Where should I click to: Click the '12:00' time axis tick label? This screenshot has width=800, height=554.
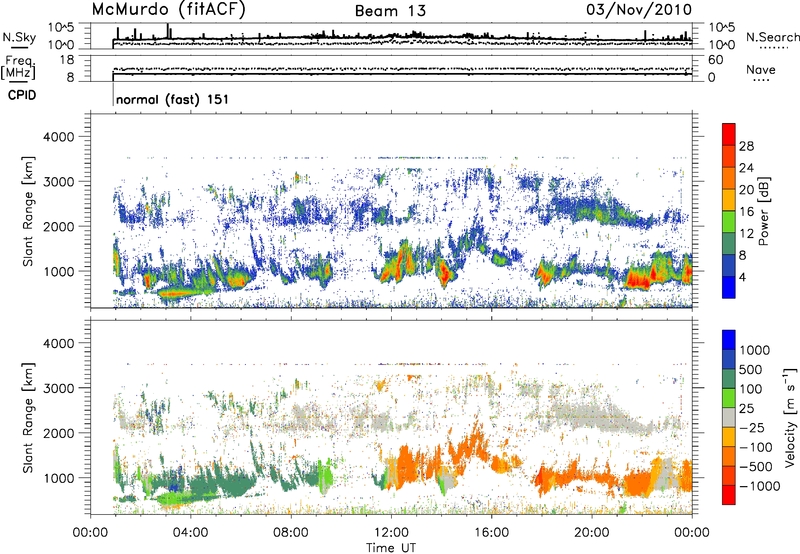tap(391, 533)
